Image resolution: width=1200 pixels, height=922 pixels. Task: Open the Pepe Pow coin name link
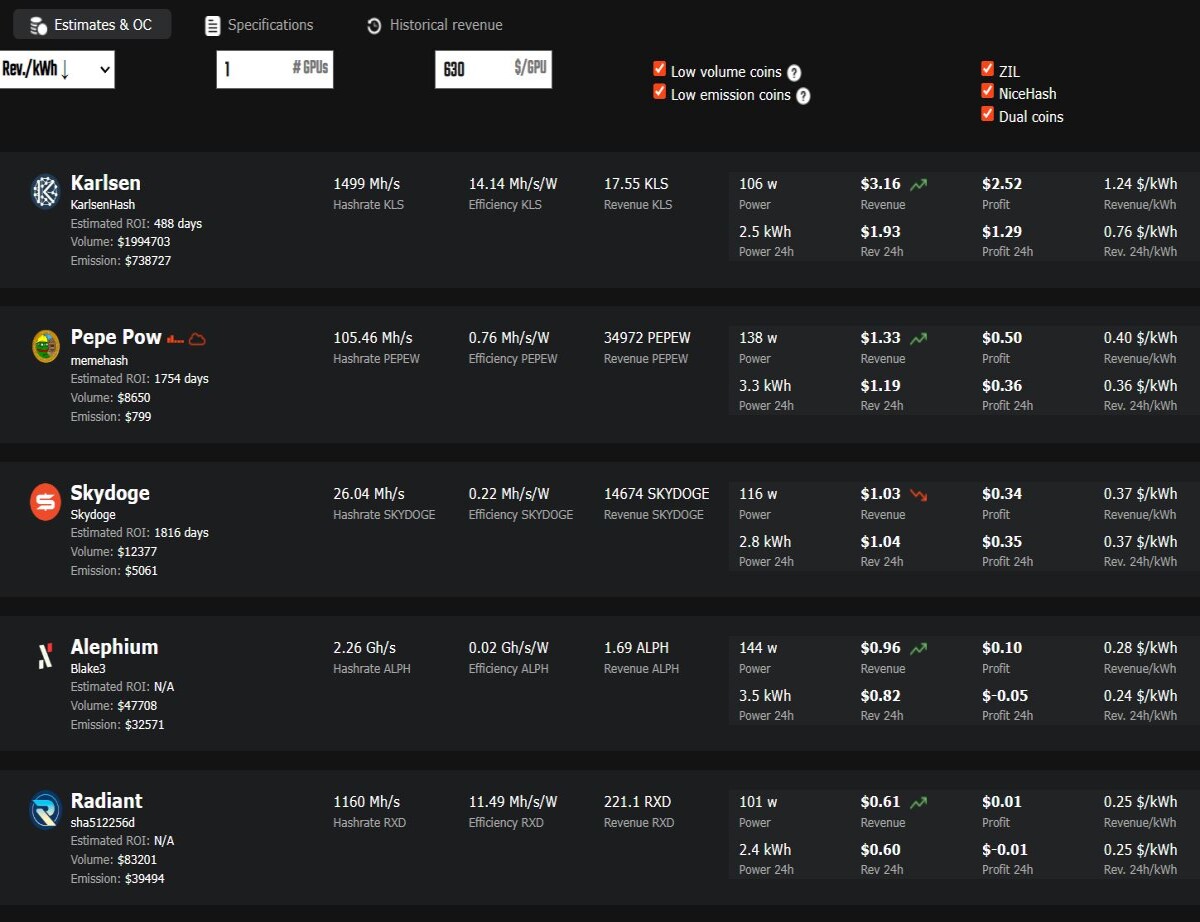click(116, 337)
